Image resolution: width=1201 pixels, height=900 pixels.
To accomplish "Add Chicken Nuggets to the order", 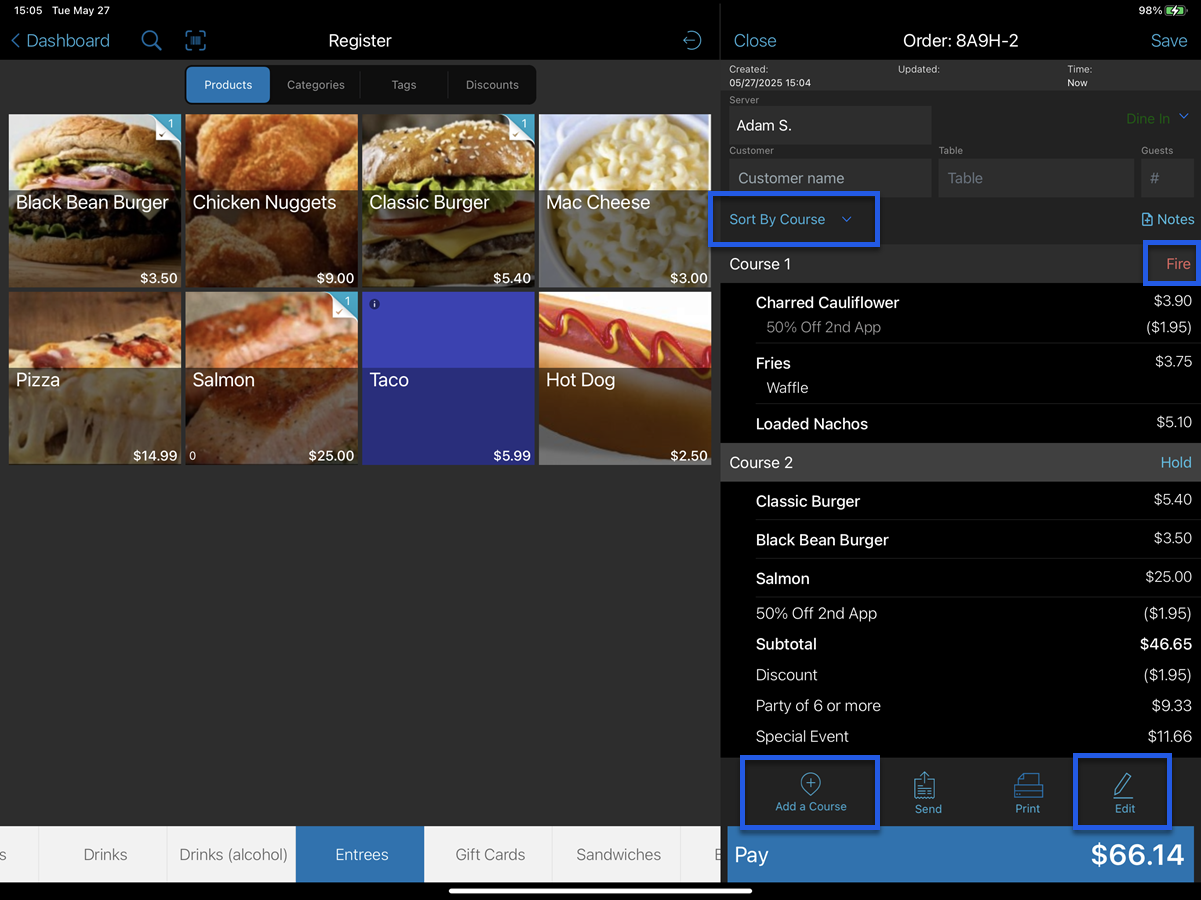I will pyautogui.click(x=272, y=201).
